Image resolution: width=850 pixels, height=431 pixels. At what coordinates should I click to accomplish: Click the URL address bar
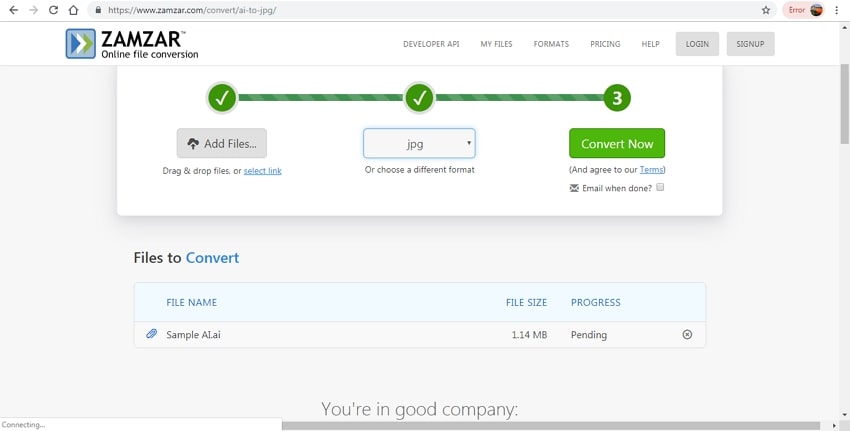click(x=420, y=10)
